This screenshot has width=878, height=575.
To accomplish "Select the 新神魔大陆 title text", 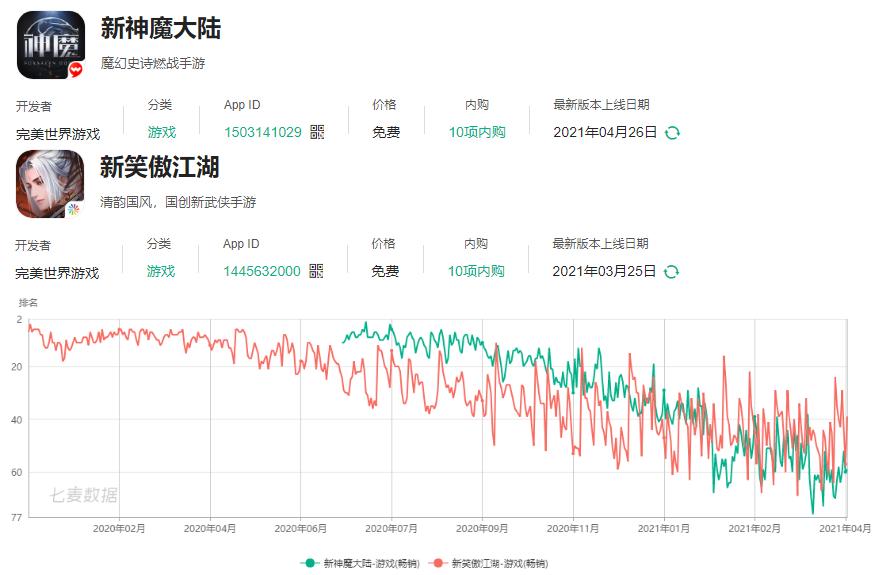I will [x=161, y=28].
